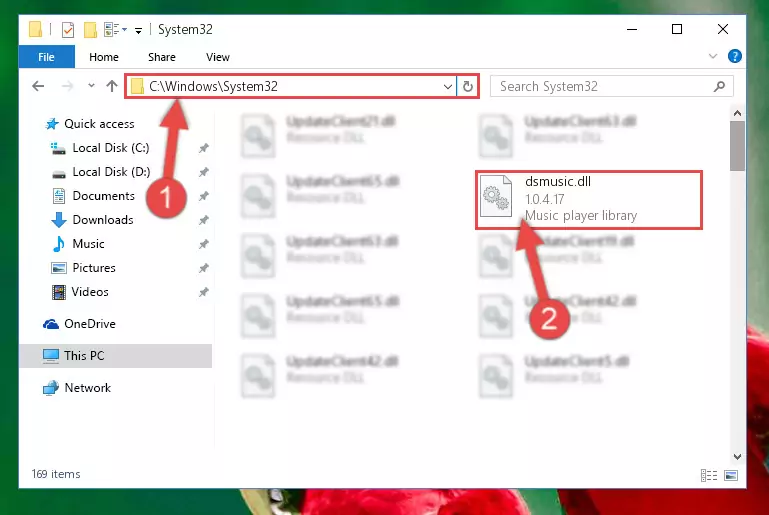Expand the address bar history dropdown
The height and width of the screenshot is (515, 769).
[x=447, y=87]
